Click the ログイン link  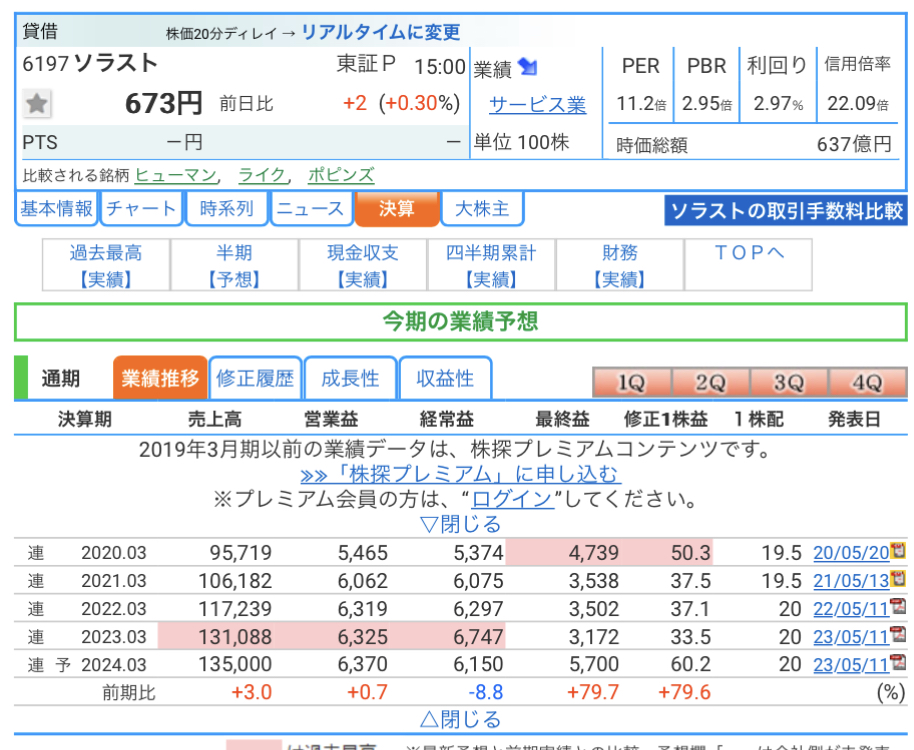(512, 499)
